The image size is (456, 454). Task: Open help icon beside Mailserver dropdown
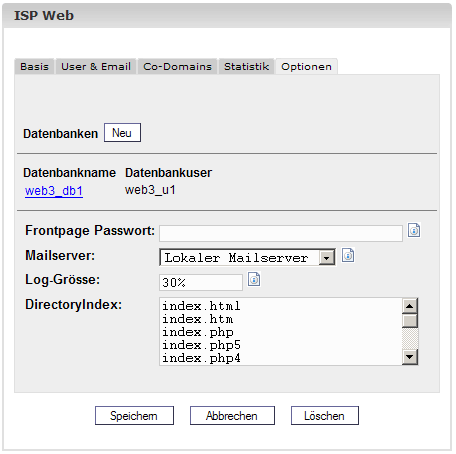pyautogui.click(x=348, y=255)
